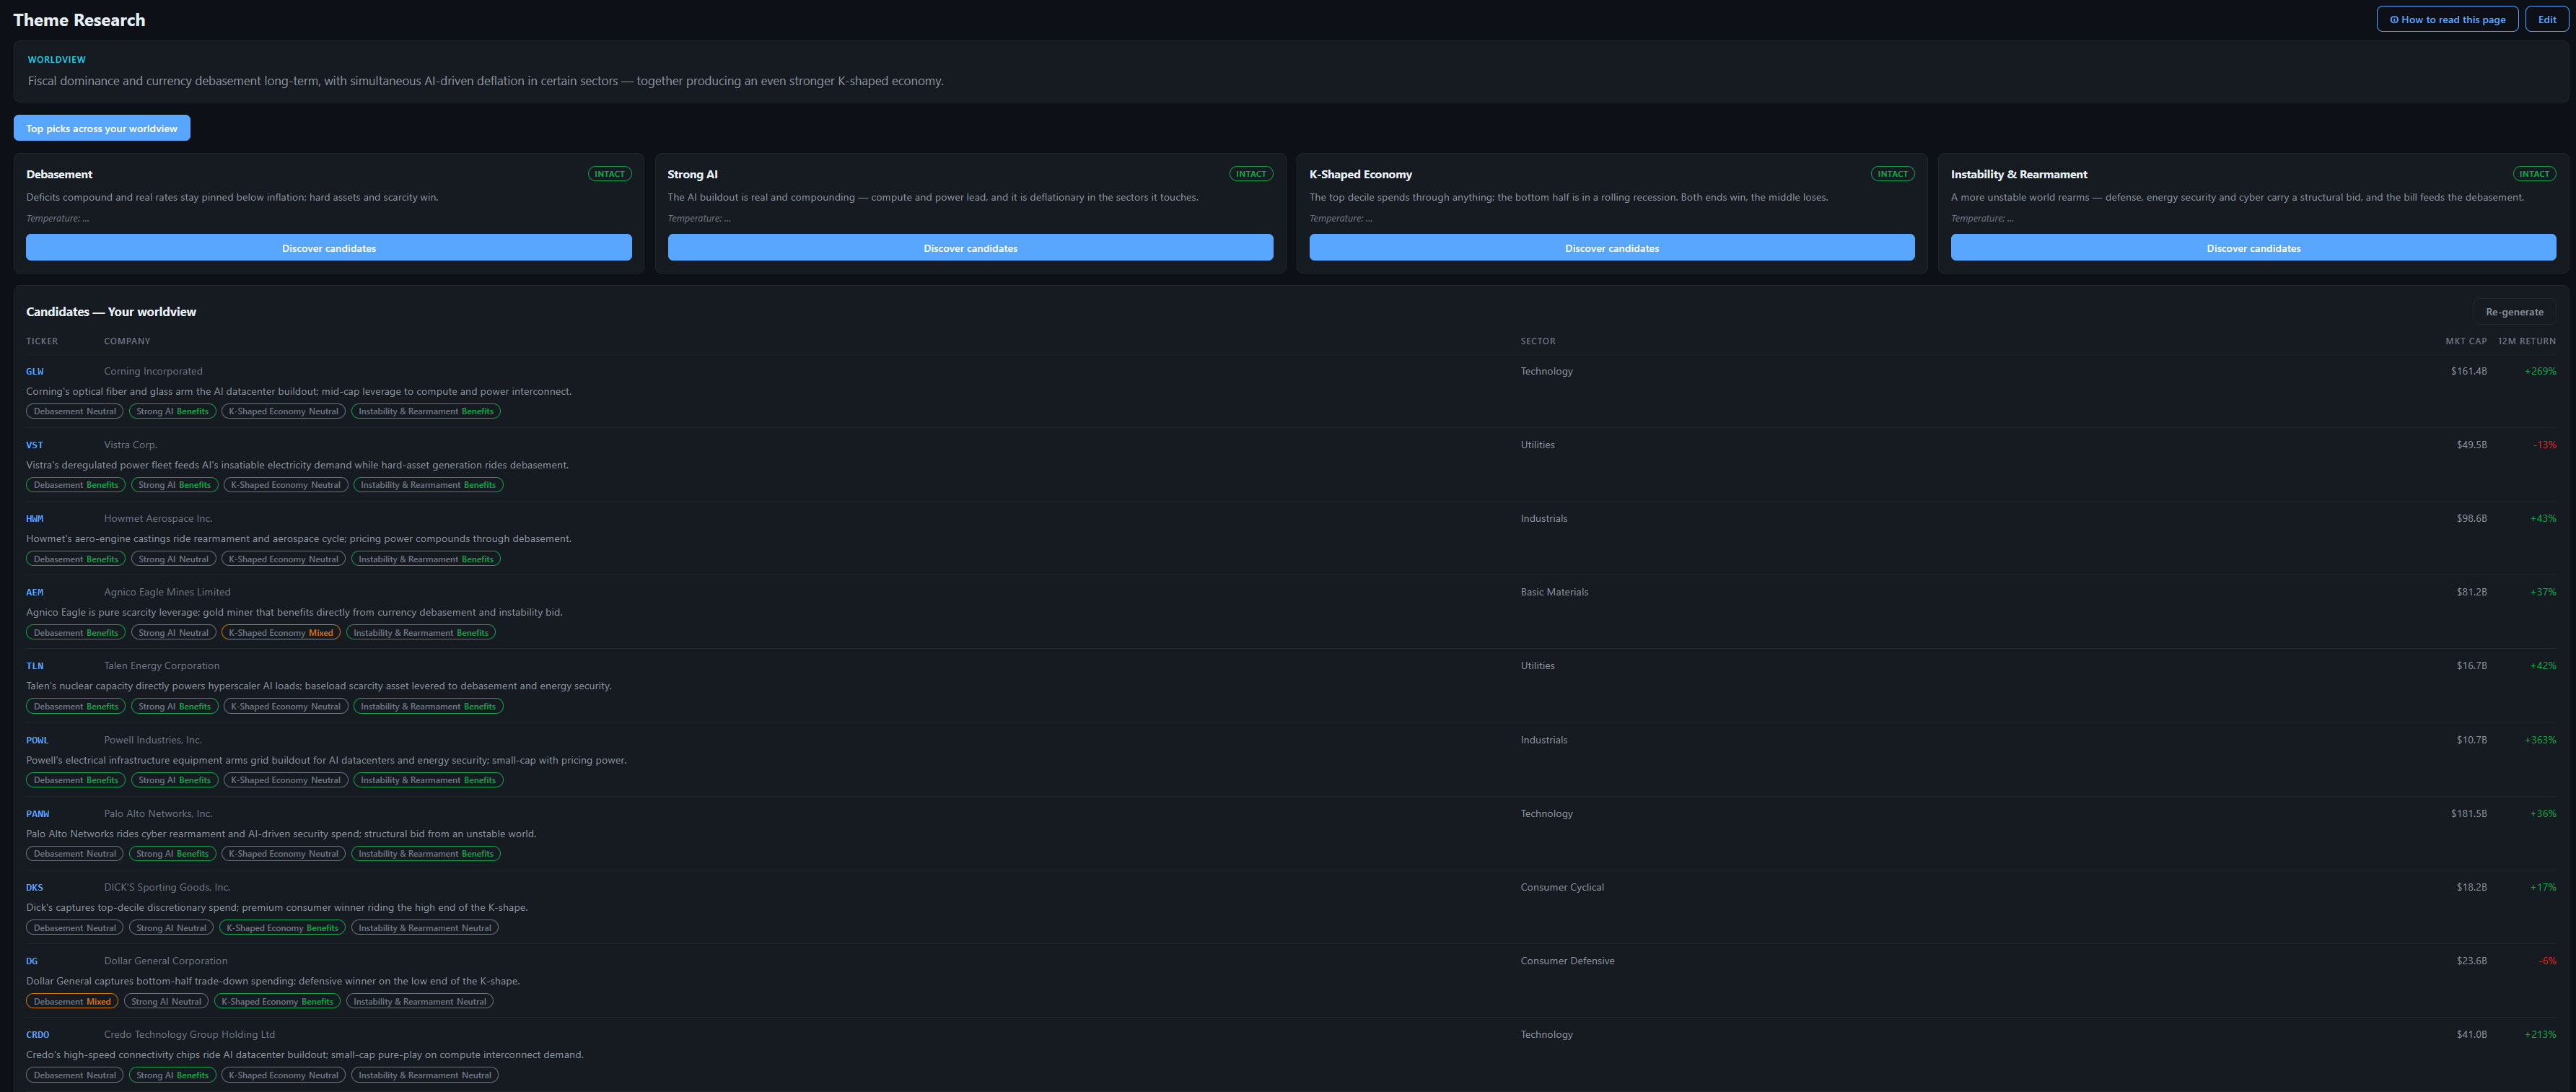
Task: Click Debasement Neutral tag in GLW row
Action: [75, 411]
